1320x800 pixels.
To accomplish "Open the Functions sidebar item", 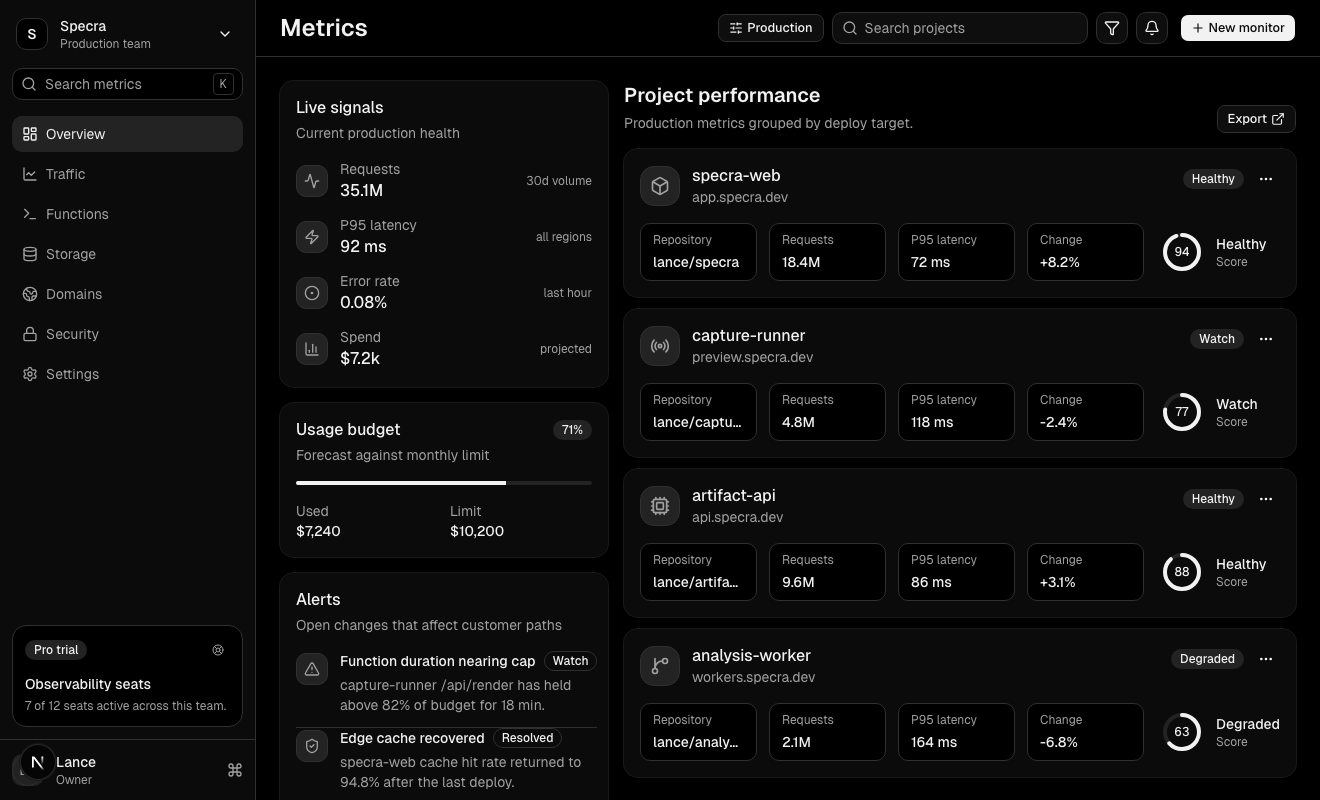I will (77, 214).
